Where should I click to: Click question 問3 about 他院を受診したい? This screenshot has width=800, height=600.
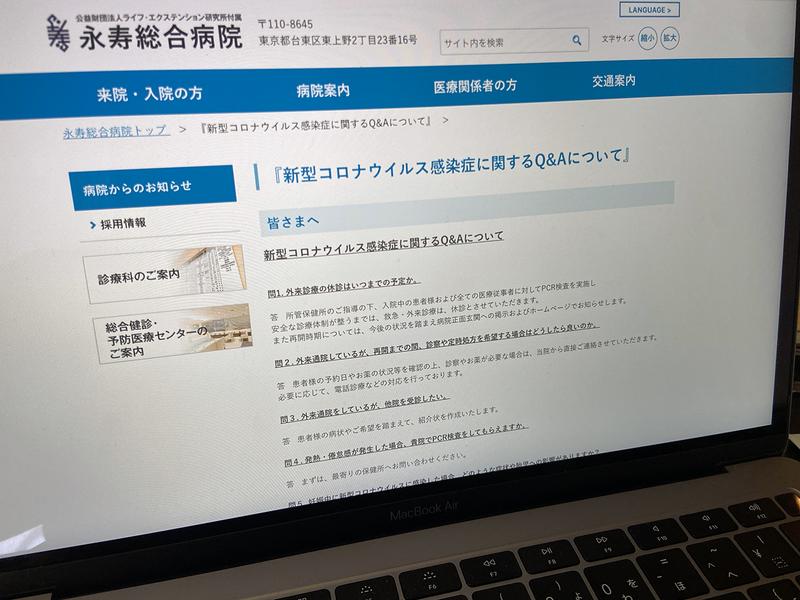coord(364,409)
